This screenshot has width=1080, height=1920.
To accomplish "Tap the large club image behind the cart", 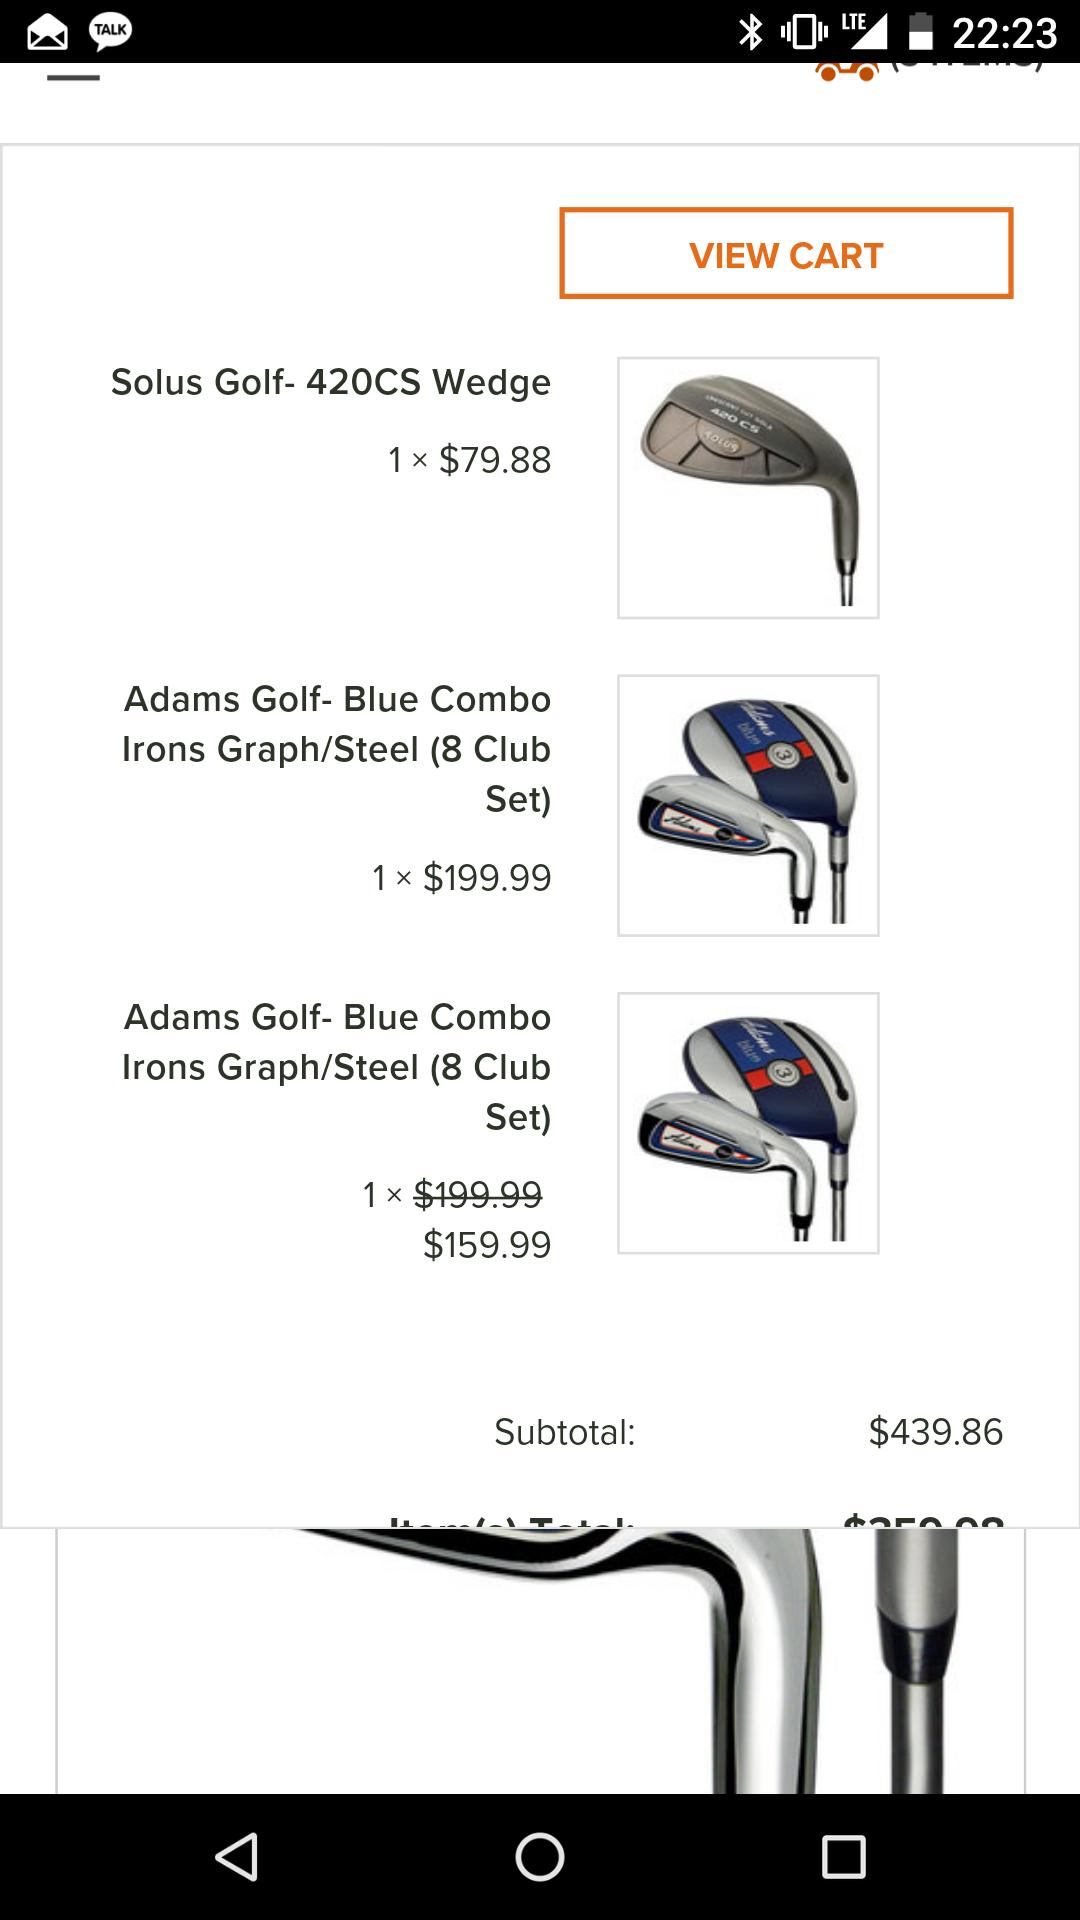I will (540, 1660).
